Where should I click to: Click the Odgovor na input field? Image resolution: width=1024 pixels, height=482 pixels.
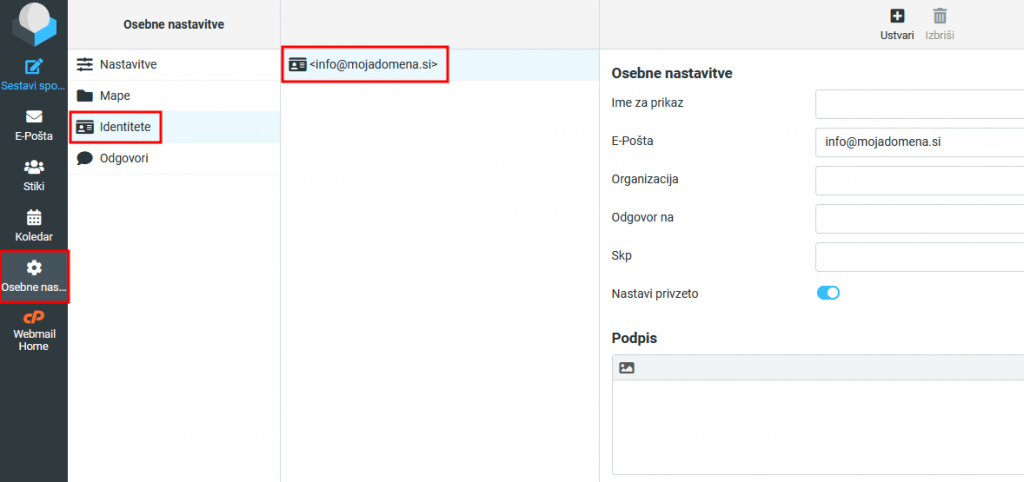click(919, 218)
